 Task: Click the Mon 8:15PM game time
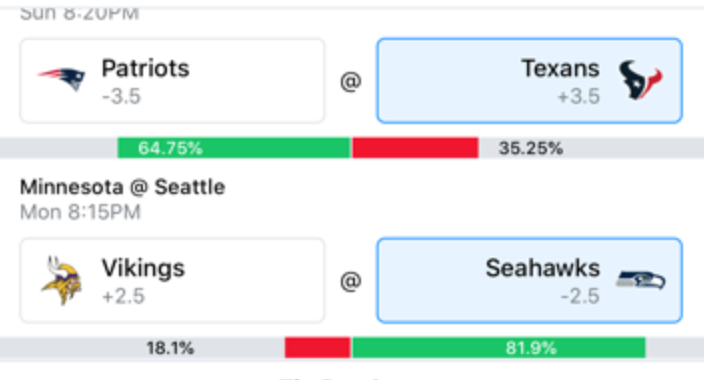[80, 212]
